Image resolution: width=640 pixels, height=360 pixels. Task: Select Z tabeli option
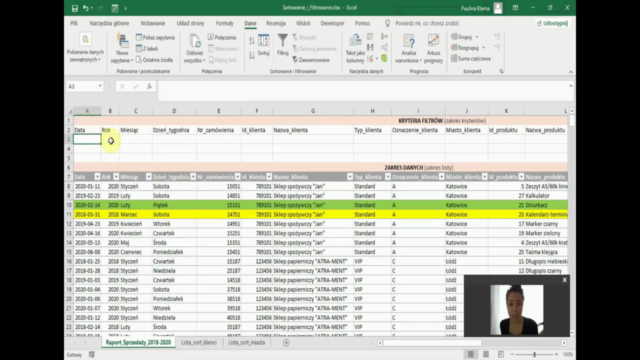coord(147,49)
